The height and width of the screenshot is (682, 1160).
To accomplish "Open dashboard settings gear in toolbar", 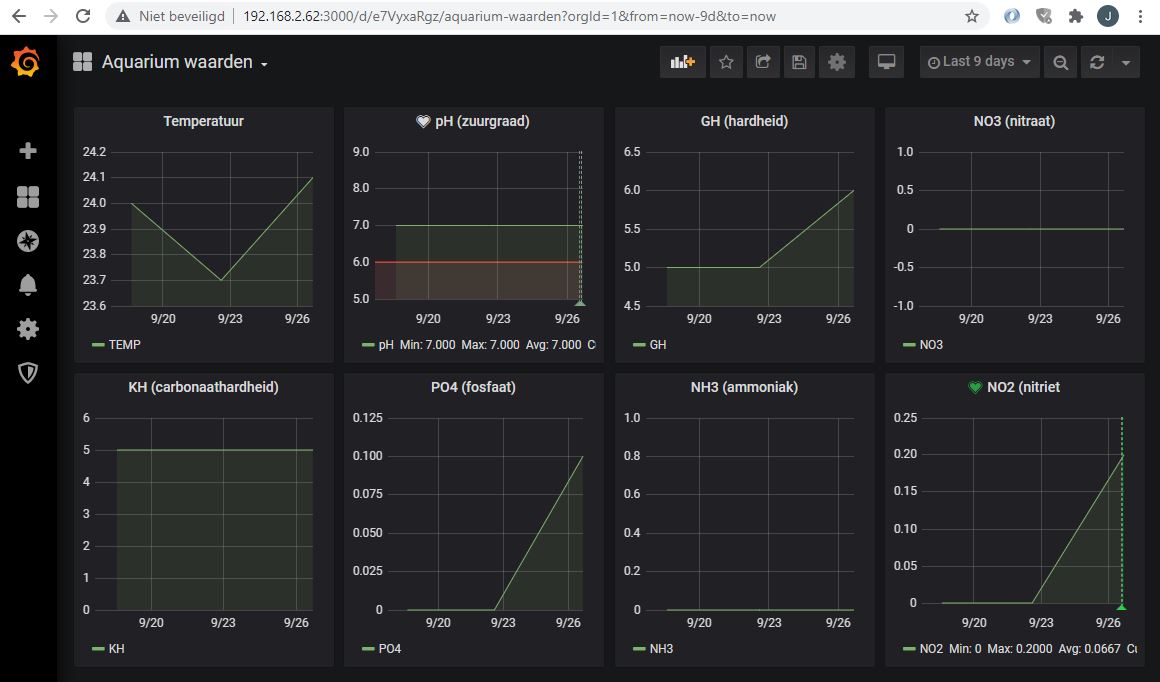I will pos(837,62).
